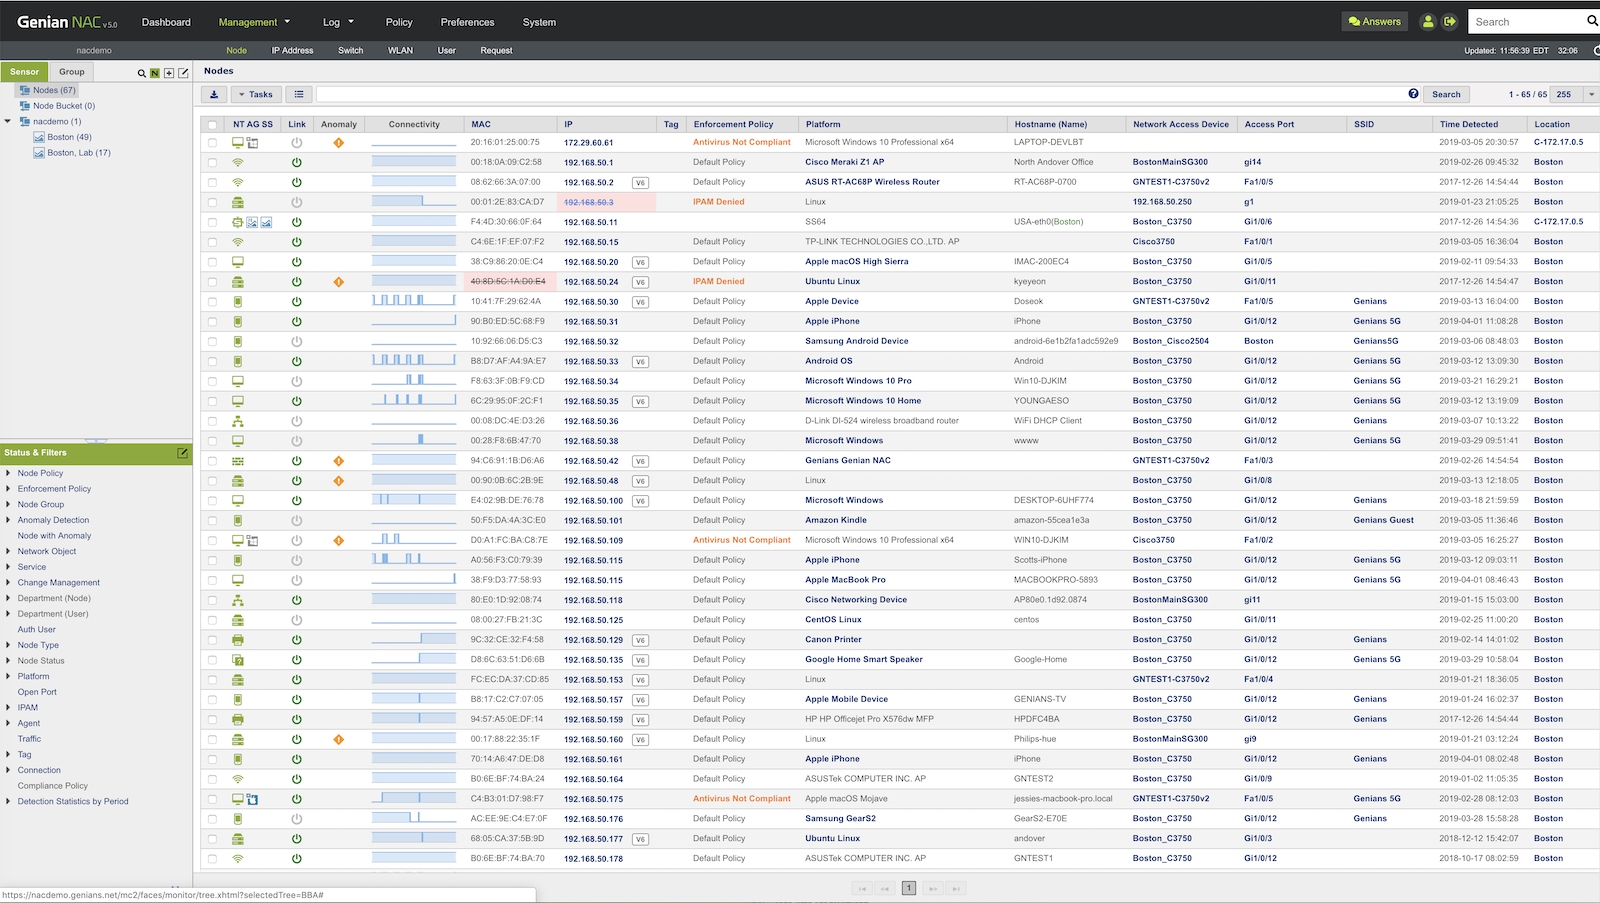Click the help question mark icon near Search
This screenshot has width=1600, height=903.
1413,93
